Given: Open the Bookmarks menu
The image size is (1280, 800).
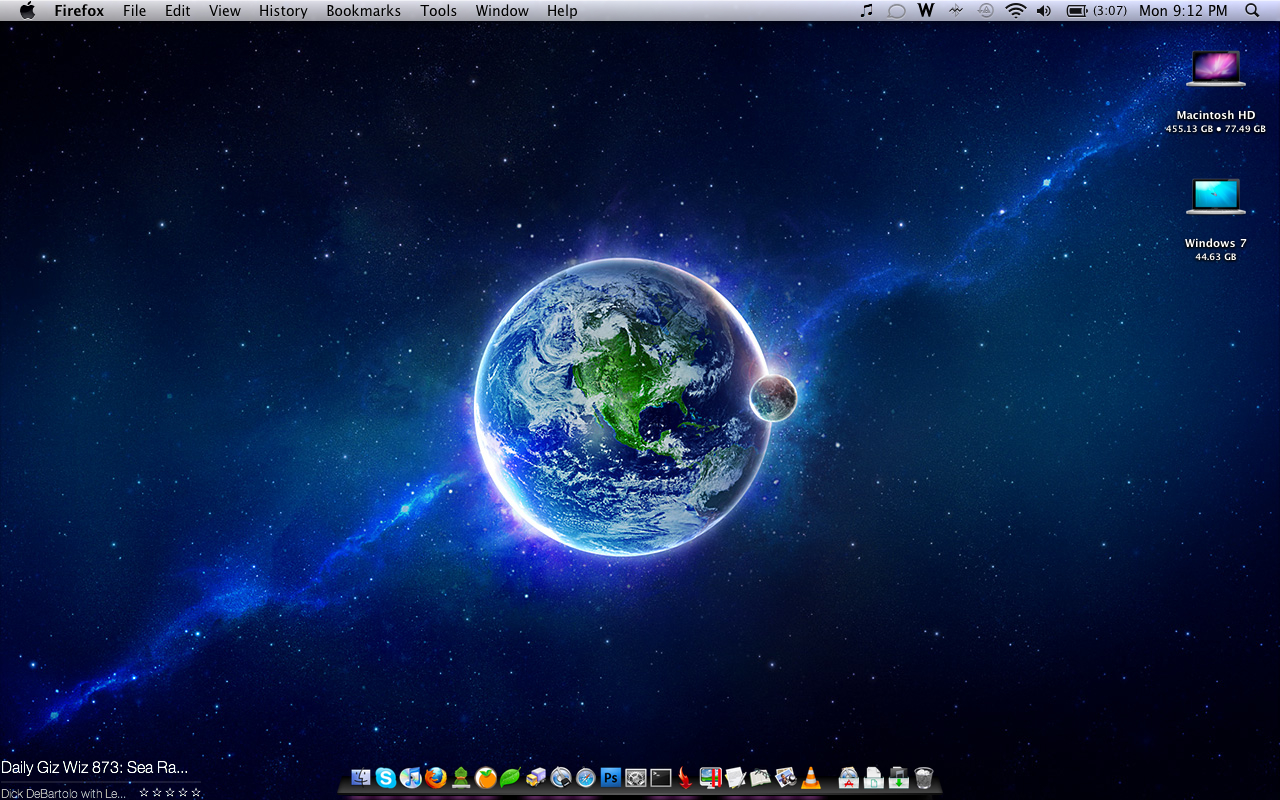Looking at the screenshot, I should click(x=363, y=11).
